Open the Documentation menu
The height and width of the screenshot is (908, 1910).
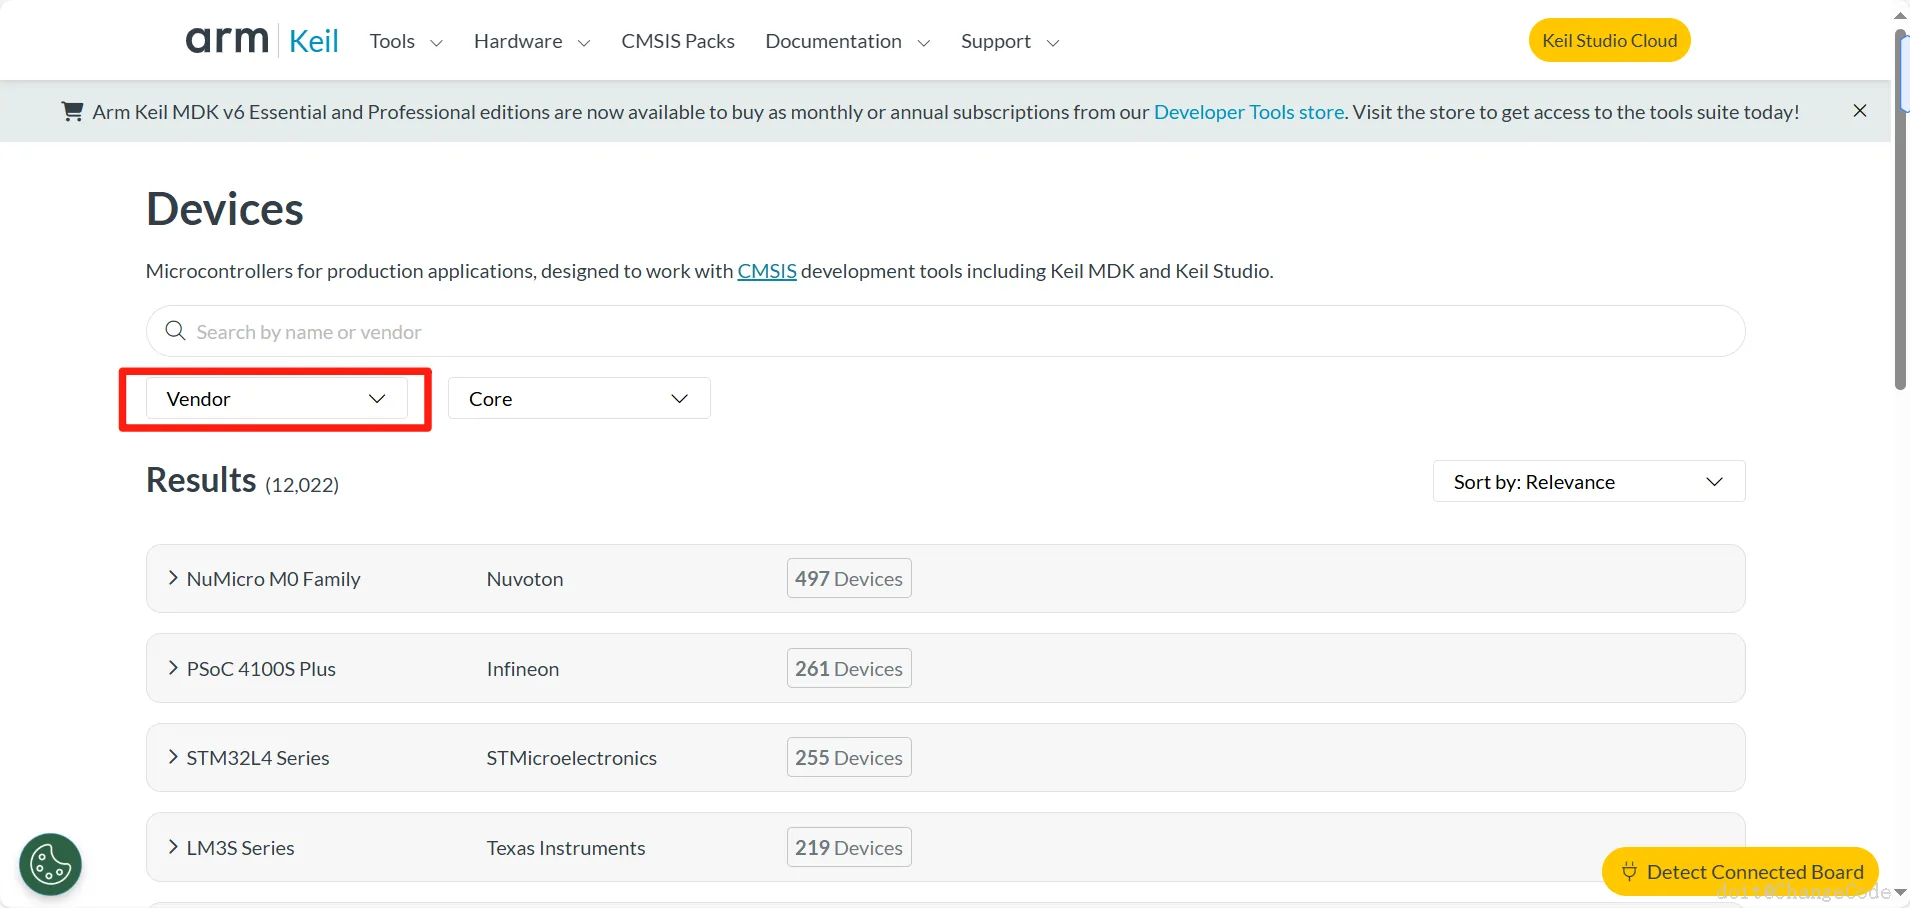pos(847,41)
